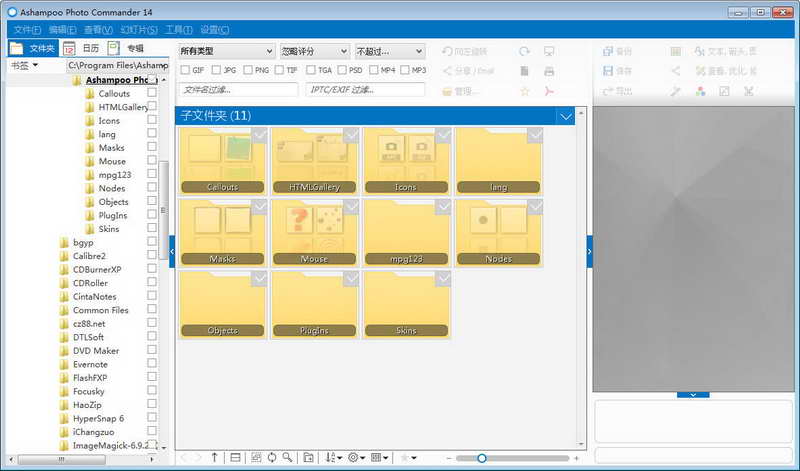Image resolution: width=800 pixels, height=471 pixels.
Task: Open the 忽略评分 rating dropdown
Action: pos(314,51)
